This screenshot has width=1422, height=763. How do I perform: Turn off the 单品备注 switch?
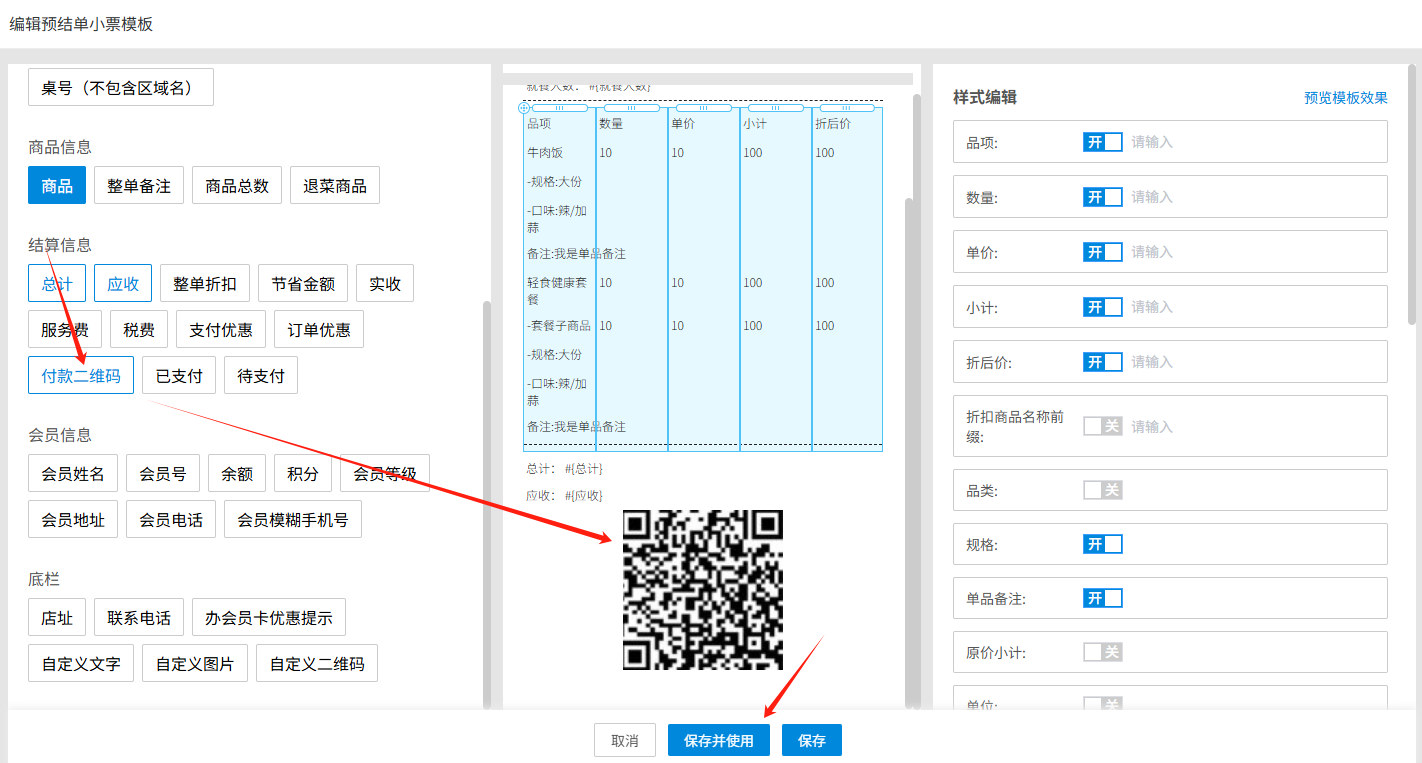(1103, 598)
